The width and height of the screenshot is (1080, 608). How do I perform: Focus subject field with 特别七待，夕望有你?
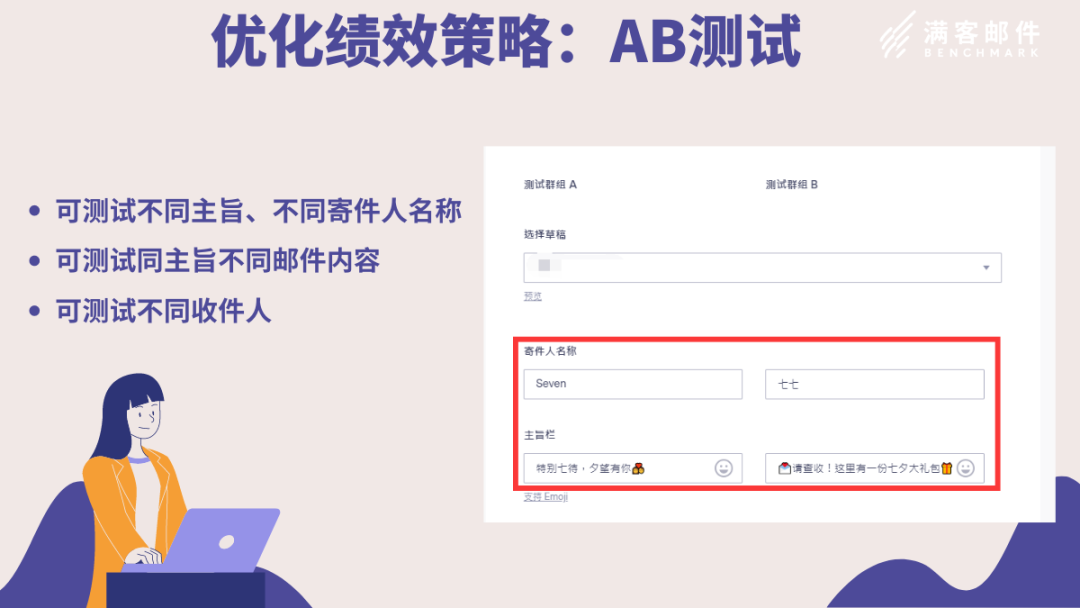633,468
